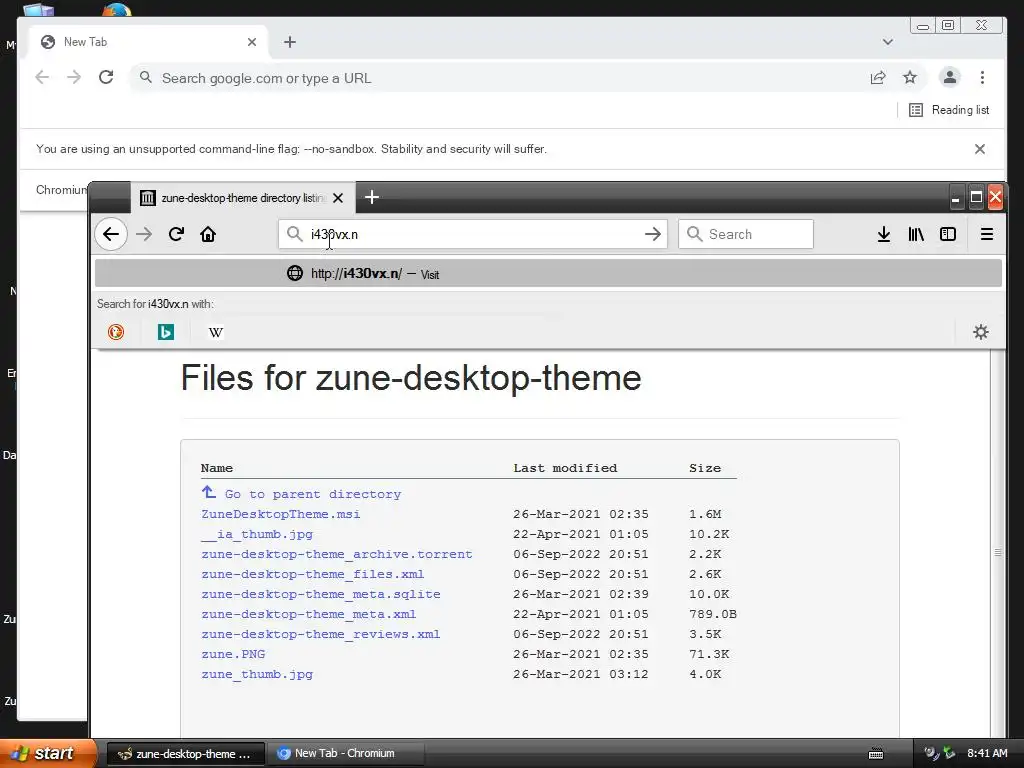This screenshot has width=1024, height=768.
Task: Click the Firefox URL field containing i430vx.n
Action: tap(473, 234)
